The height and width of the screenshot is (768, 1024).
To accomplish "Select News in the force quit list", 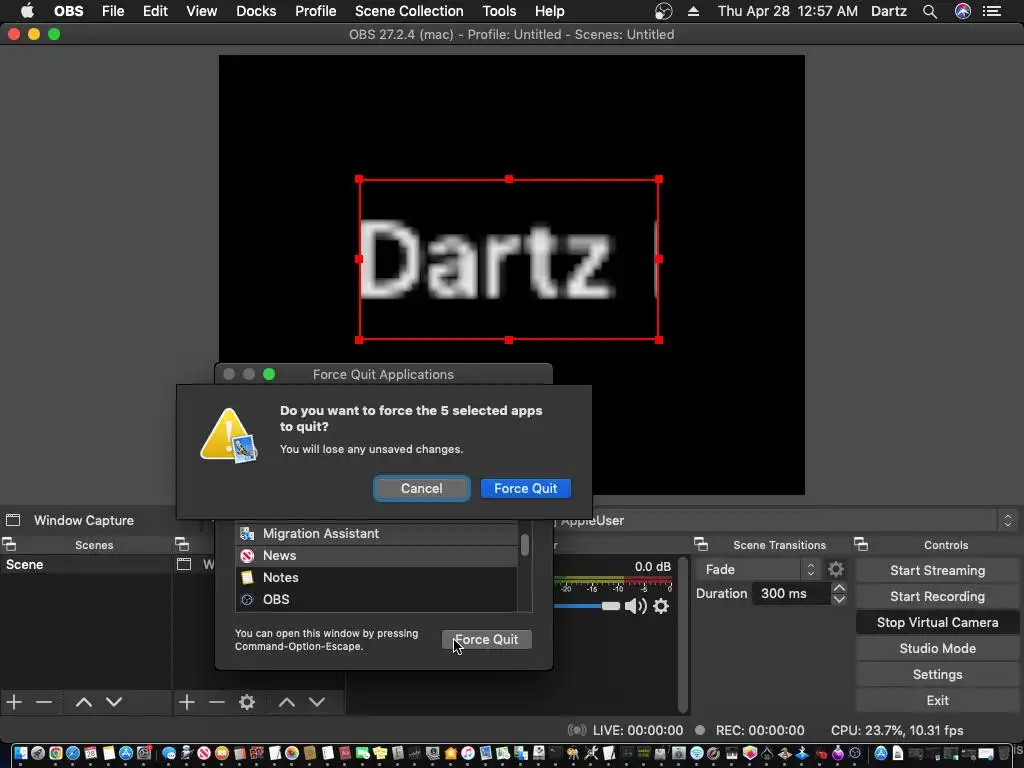I will click(376, 556).
